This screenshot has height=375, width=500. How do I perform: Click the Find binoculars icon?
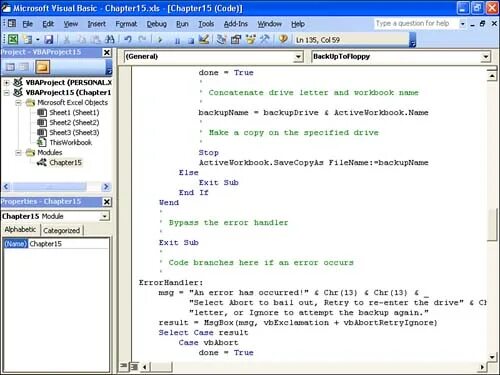point(110,40)
